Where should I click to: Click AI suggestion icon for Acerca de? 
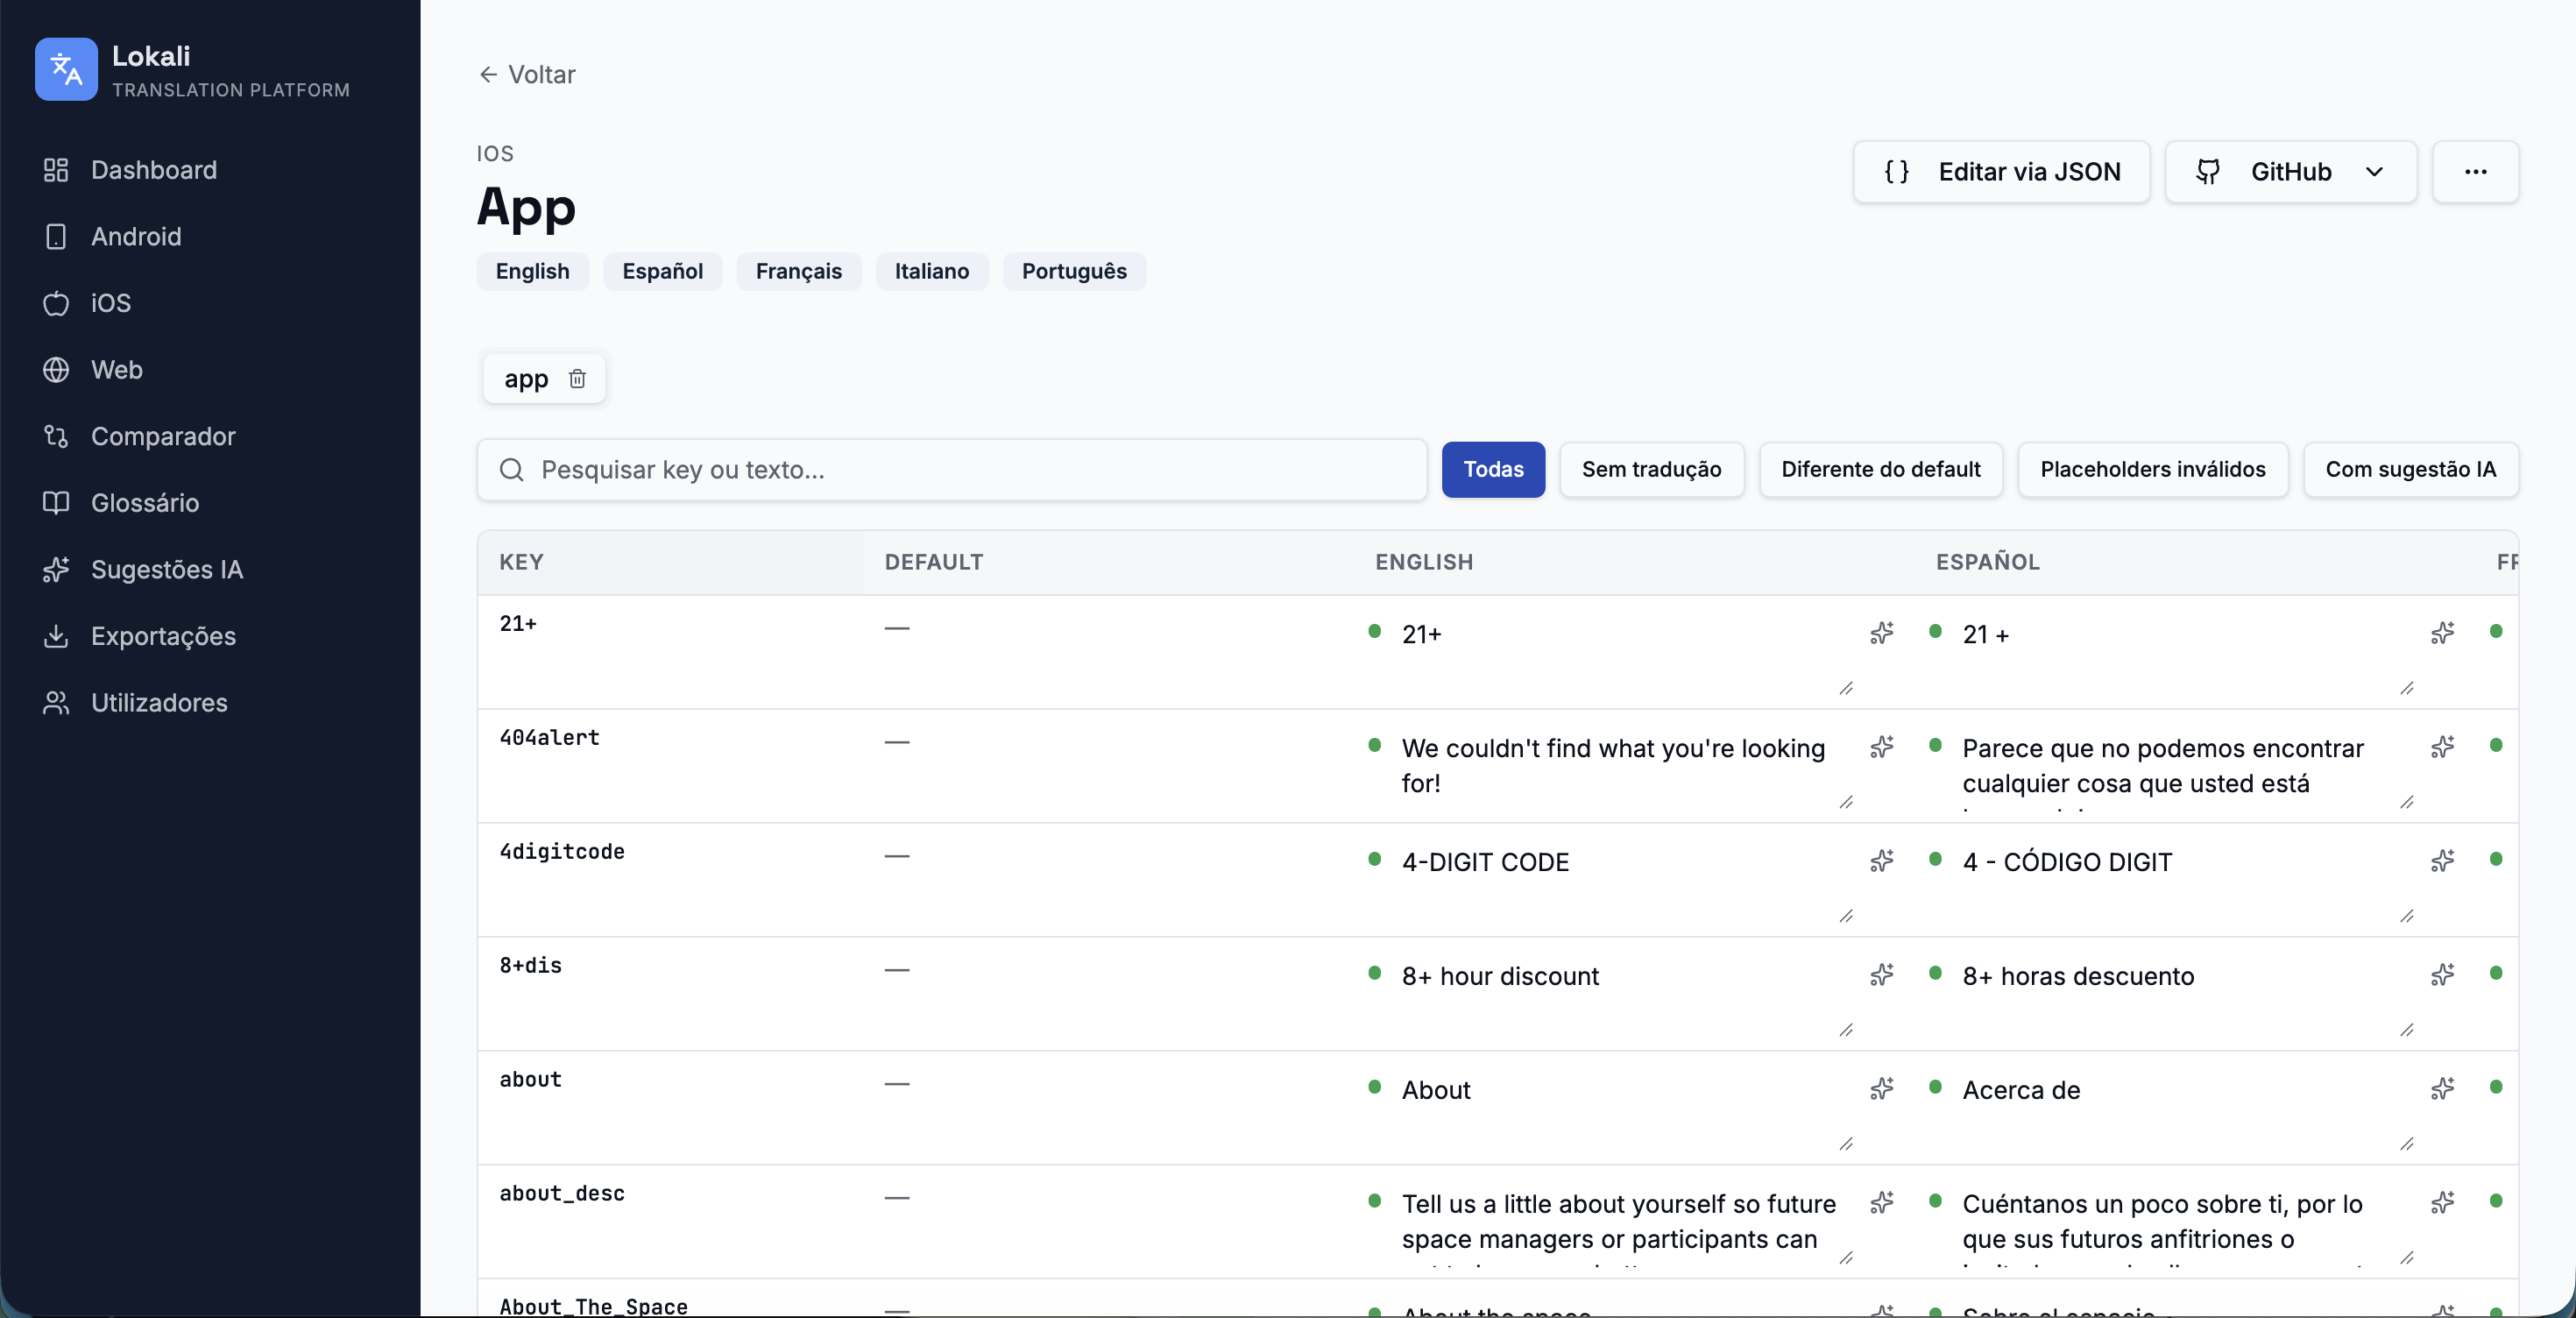click(2442, 1088)
